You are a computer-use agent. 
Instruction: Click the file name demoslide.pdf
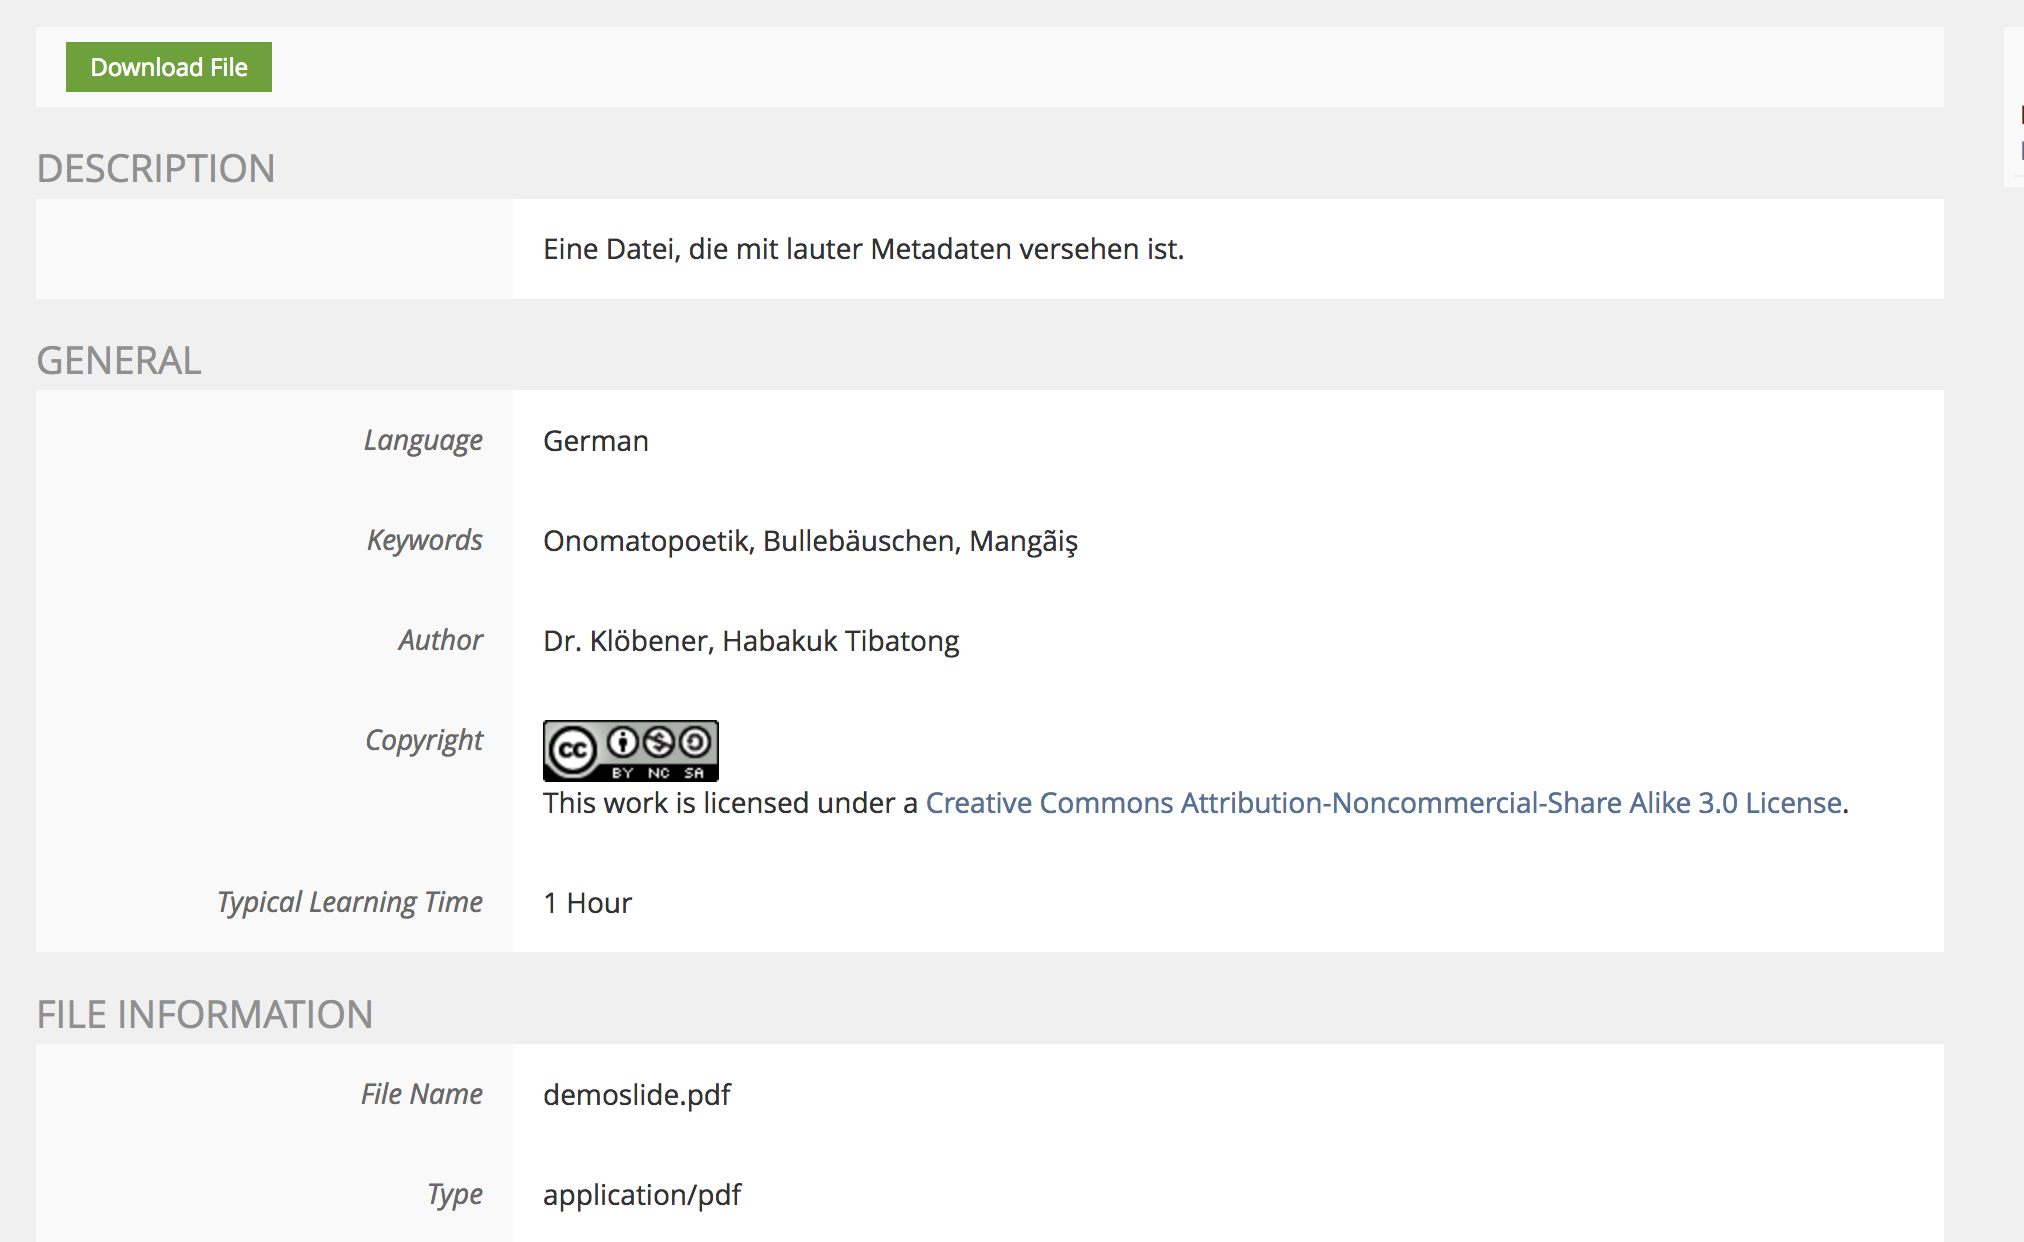[x=636, y=1095]
